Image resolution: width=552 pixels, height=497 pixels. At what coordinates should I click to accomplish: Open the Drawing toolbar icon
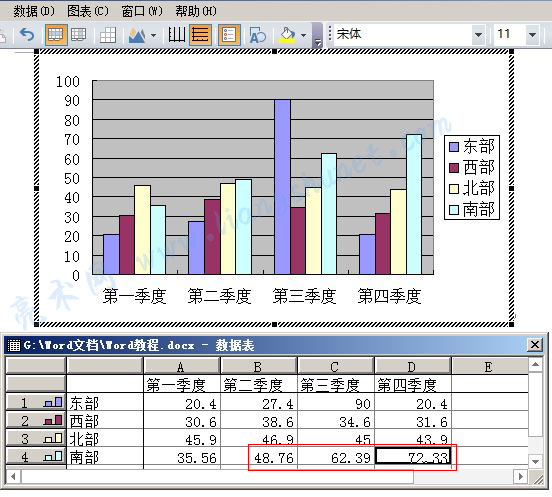pos(257,35)
